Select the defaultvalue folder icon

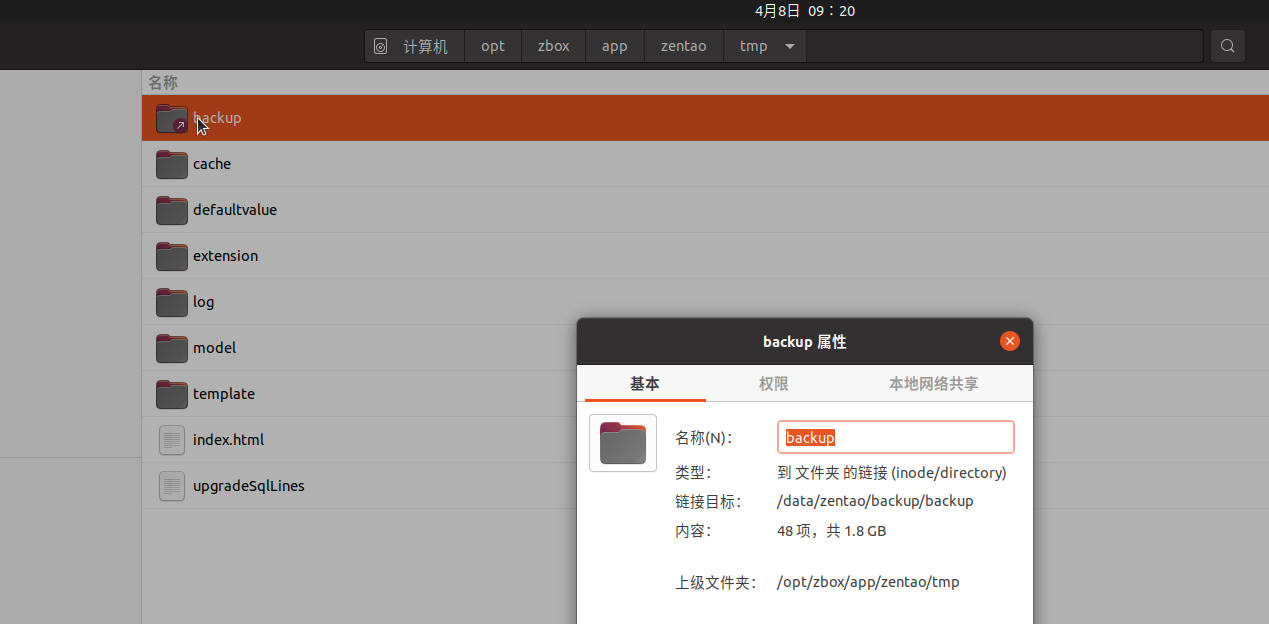click(x=172, y=210)
